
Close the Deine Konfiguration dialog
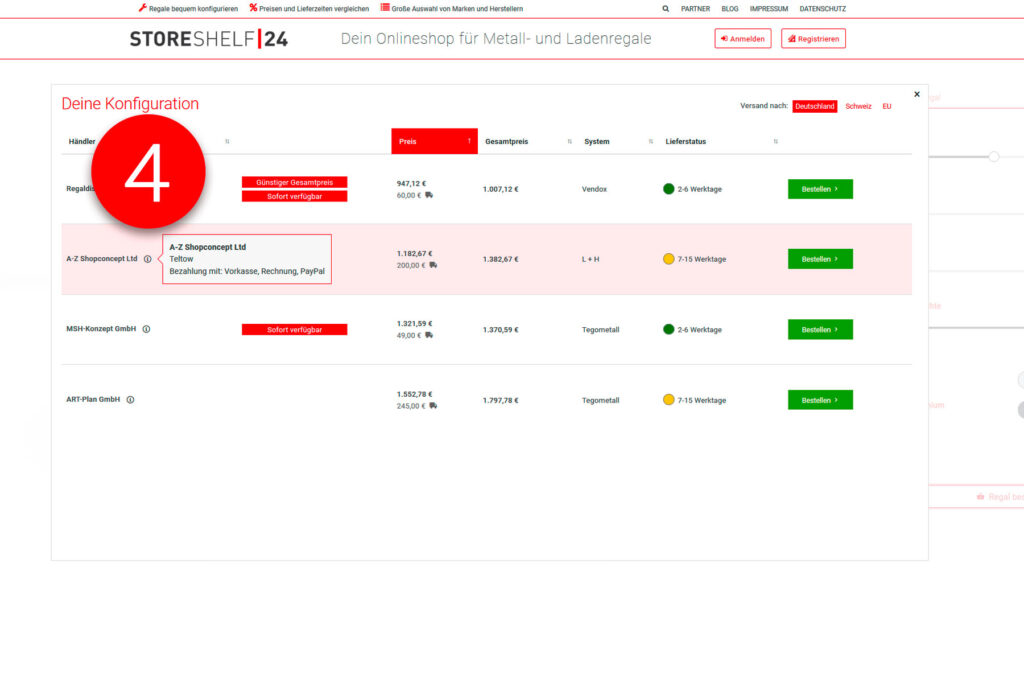coord(917,94)
